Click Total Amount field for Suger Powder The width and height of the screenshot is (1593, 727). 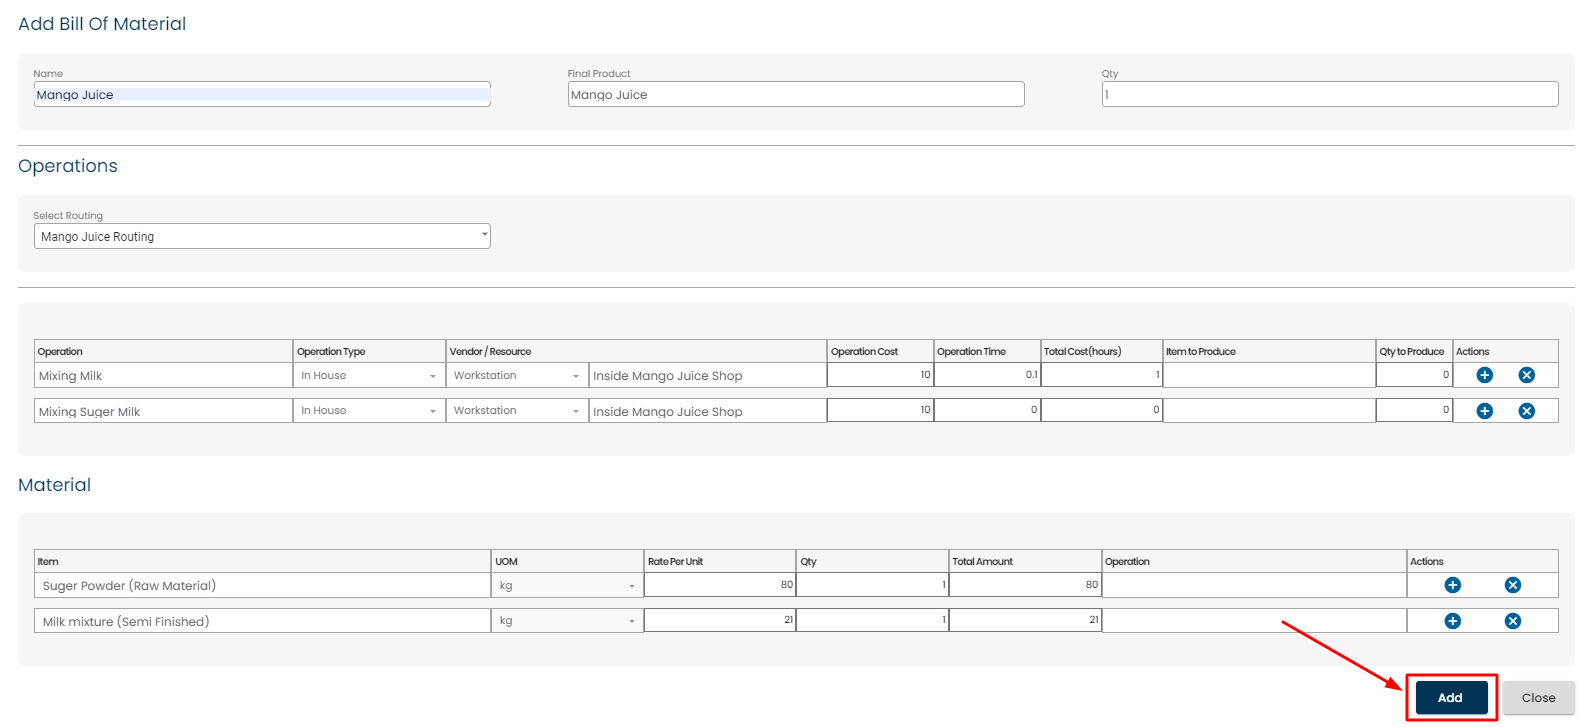pyautogui.click(x=1025, y=585)
